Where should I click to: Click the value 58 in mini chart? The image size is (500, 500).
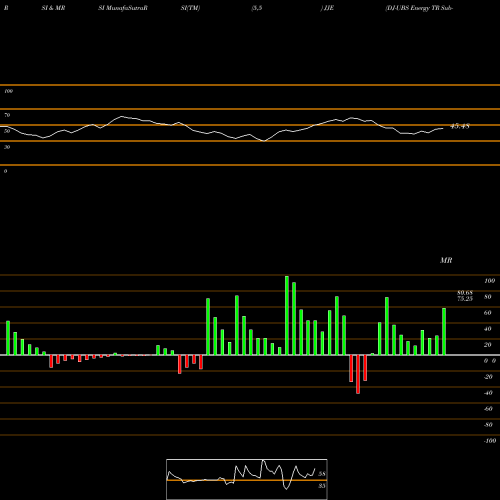point(322,474)
